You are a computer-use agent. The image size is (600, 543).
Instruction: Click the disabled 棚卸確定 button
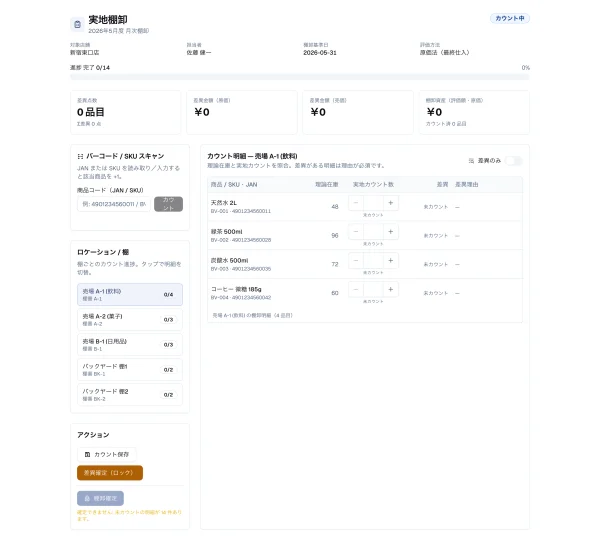(100, 498)
